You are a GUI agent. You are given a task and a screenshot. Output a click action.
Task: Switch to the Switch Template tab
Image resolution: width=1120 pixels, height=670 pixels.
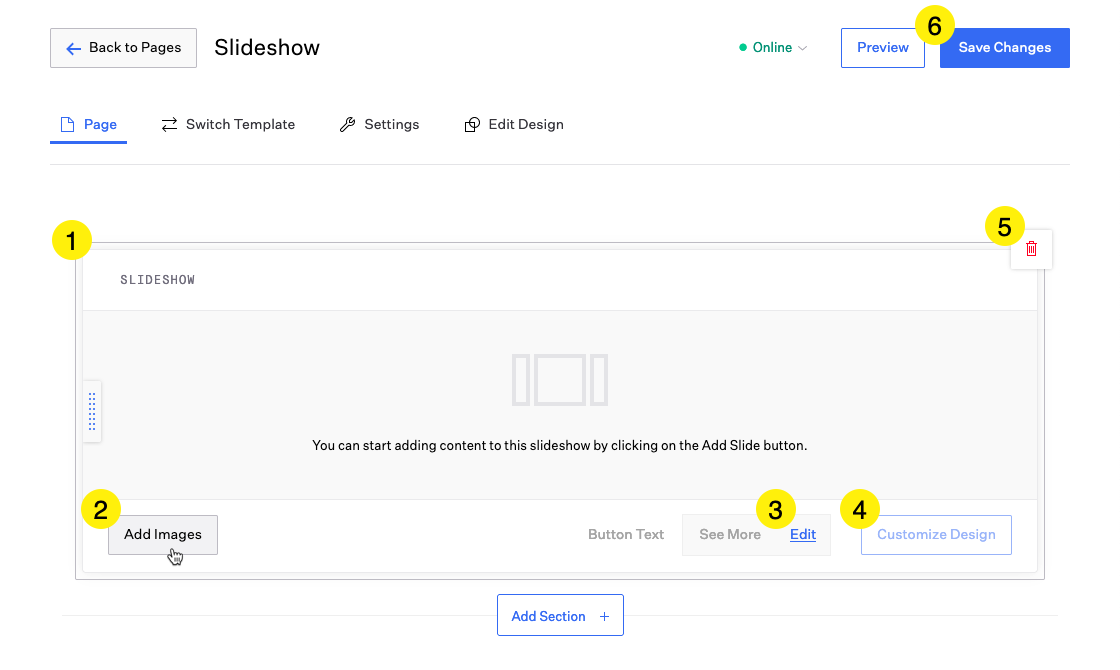click(228, 125)
